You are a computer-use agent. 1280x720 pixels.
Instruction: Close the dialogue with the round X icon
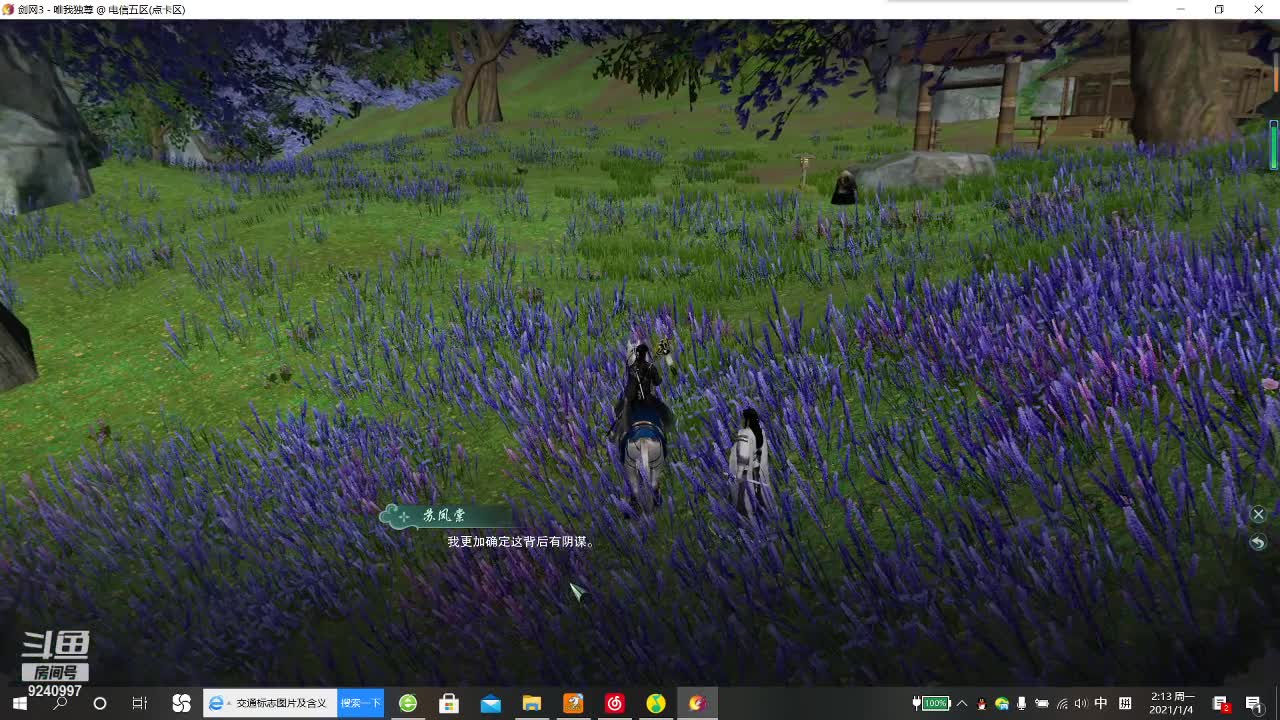[x=1258, y=514]
